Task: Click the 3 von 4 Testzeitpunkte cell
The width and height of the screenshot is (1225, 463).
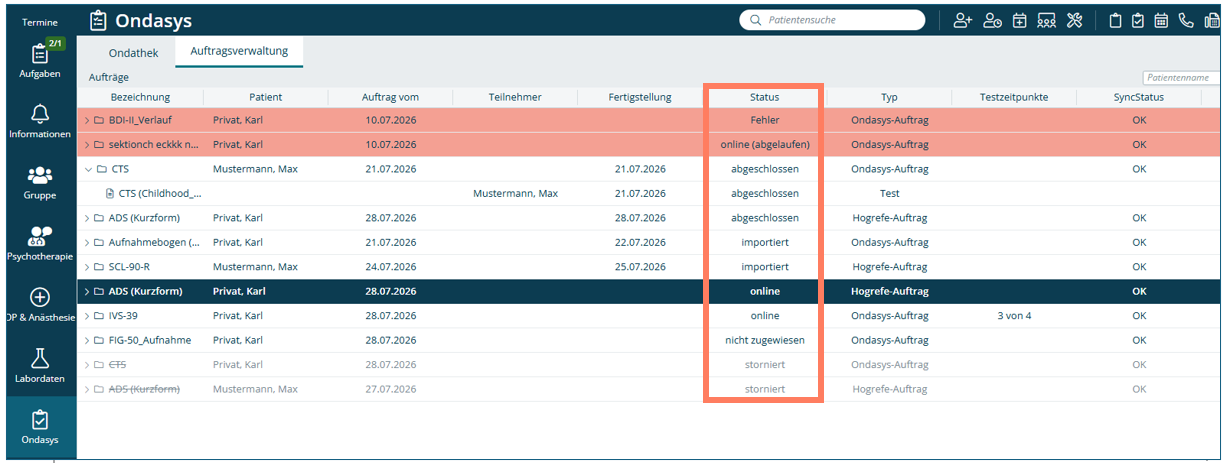Action: 1014,316
